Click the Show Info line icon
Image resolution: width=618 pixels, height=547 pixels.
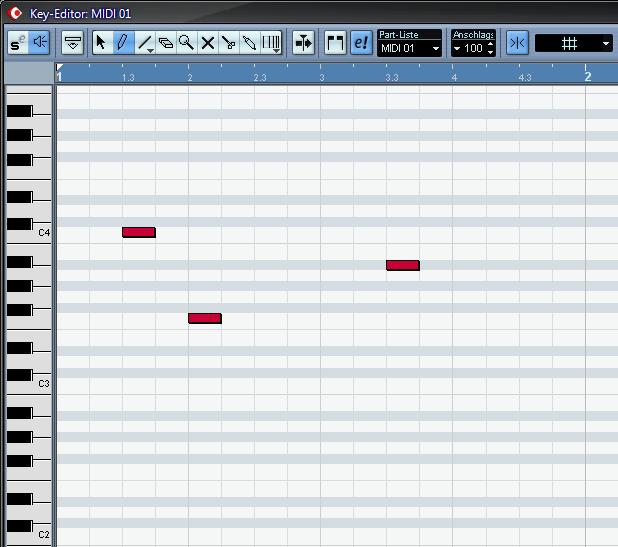[x=72, y=43]
